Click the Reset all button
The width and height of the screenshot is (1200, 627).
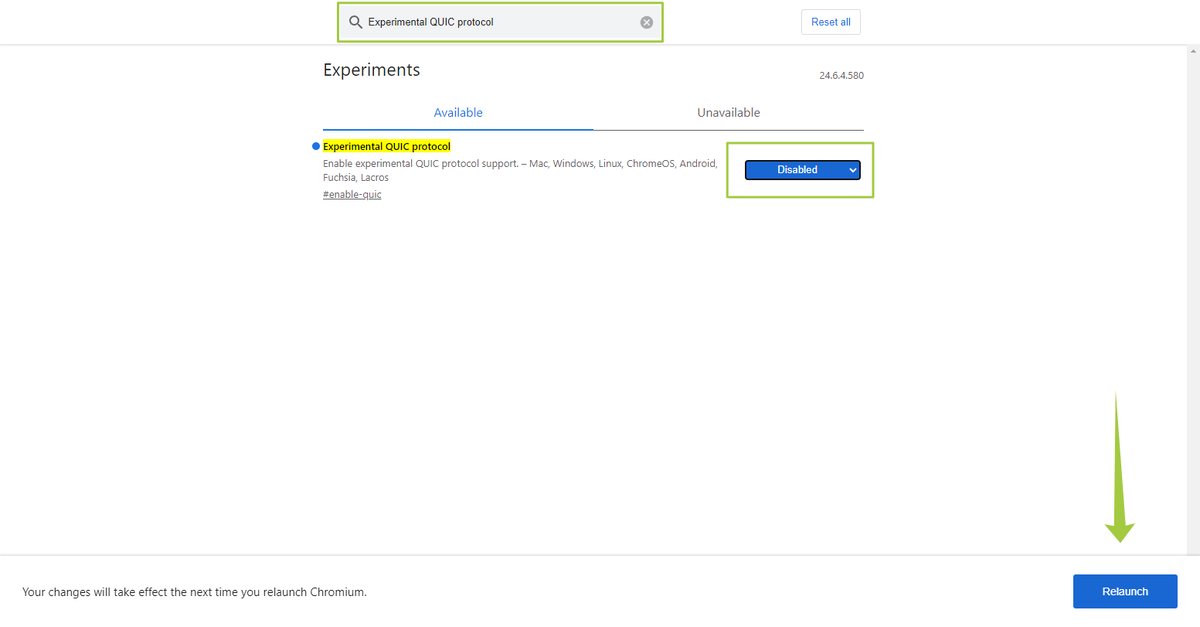831,22
